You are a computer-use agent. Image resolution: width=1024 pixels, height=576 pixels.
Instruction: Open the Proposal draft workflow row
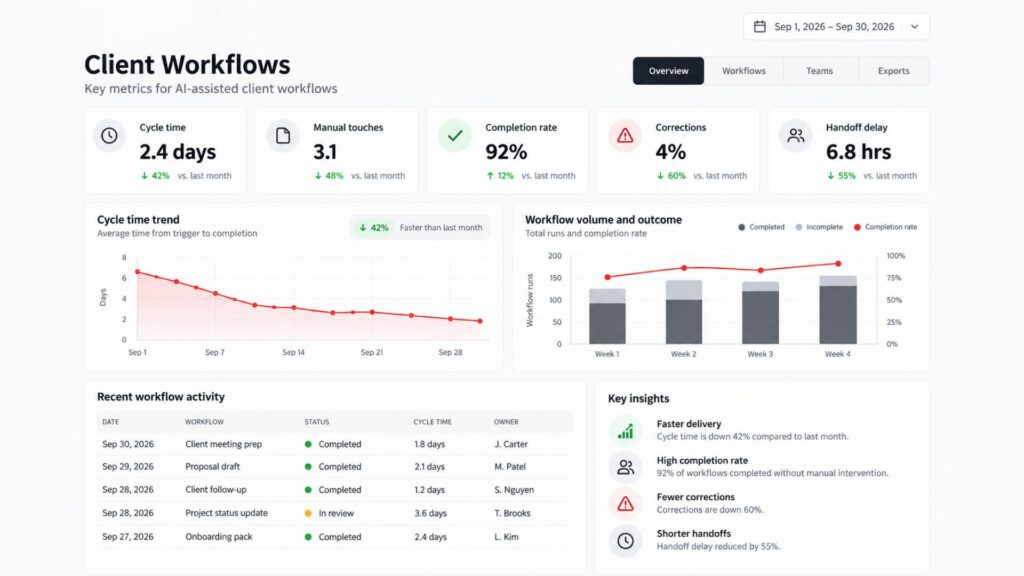click(335, 467)
